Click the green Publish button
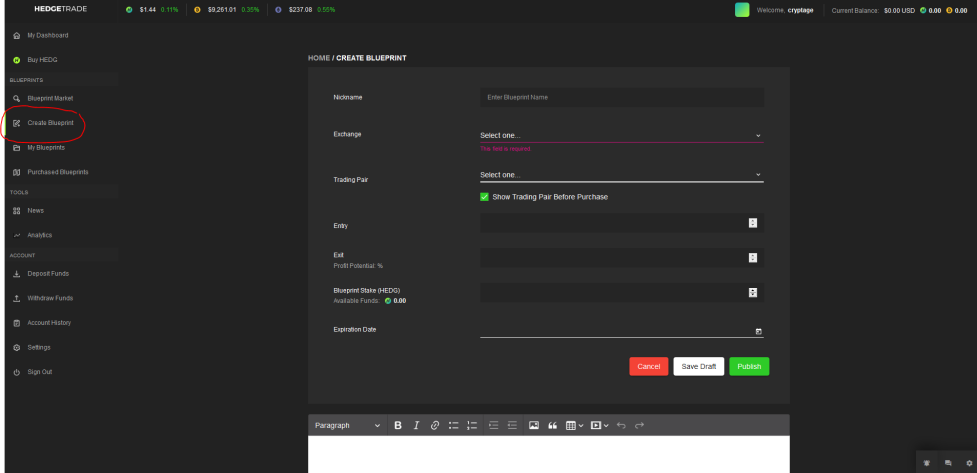 [x=749, y=366]
